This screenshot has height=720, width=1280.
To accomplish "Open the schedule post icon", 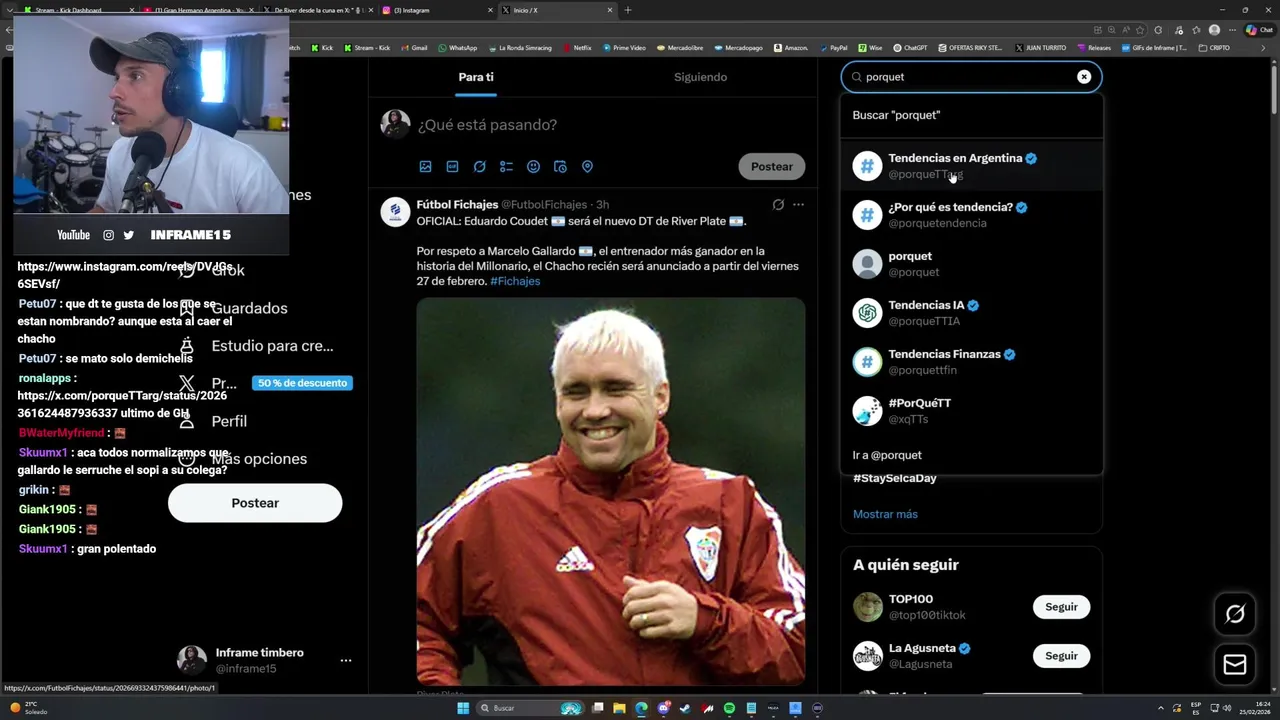I will pyautogui.click(x=560, y=167).
